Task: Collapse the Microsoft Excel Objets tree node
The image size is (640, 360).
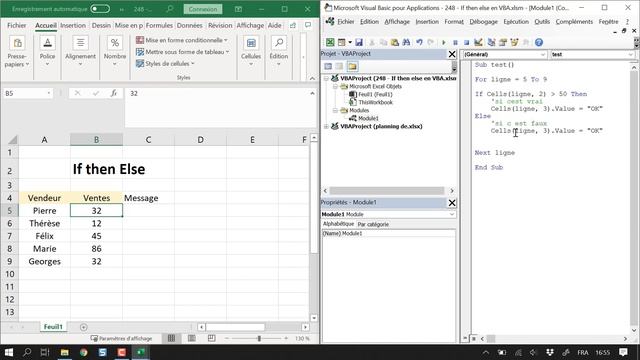Action: 335,87
